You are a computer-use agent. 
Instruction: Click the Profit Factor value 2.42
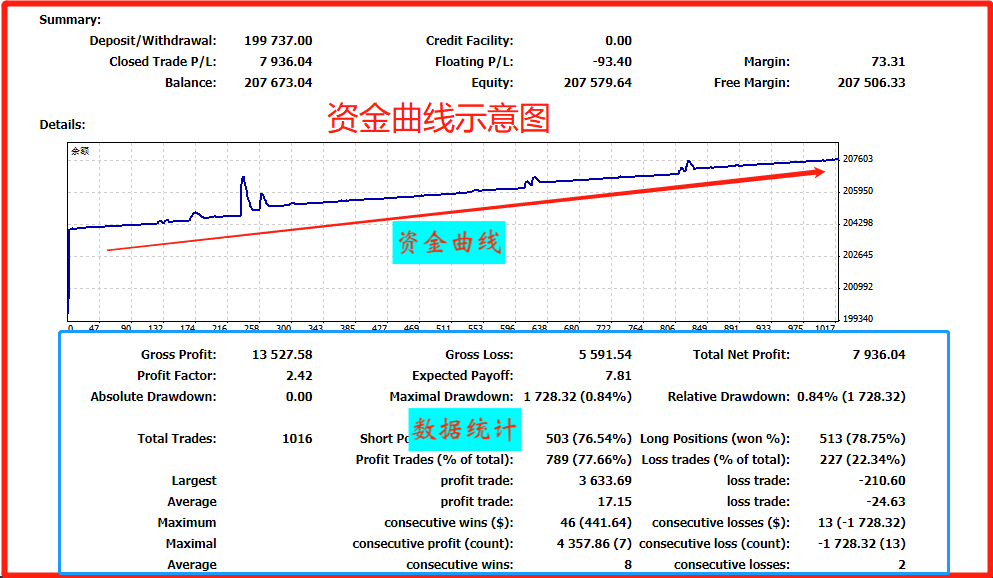(x=298, y=376)
